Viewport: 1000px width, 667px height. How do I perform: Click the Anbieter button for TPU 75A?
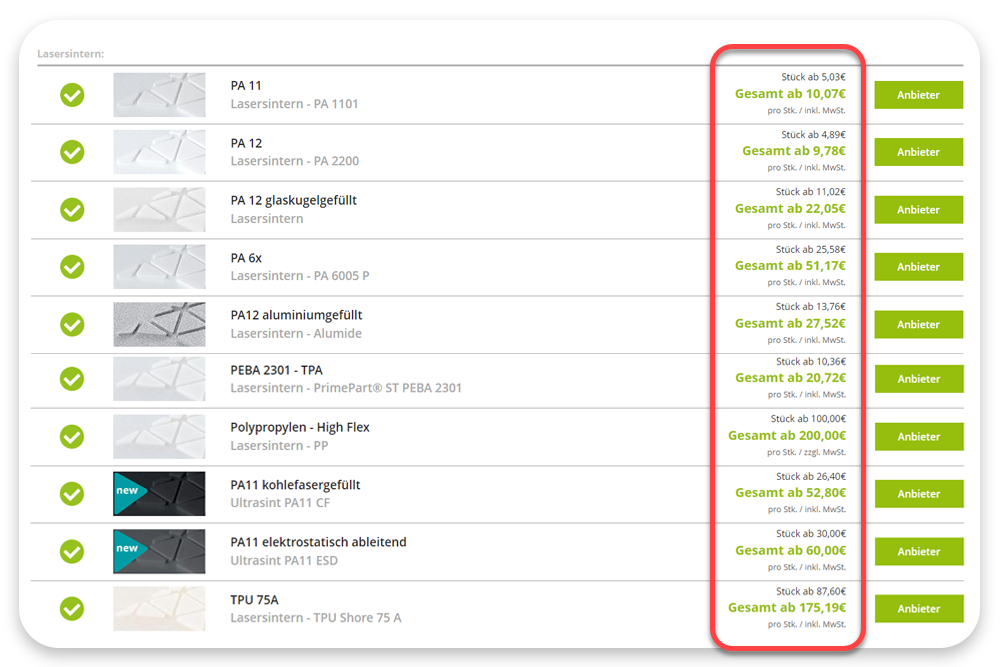coord(918,608)
